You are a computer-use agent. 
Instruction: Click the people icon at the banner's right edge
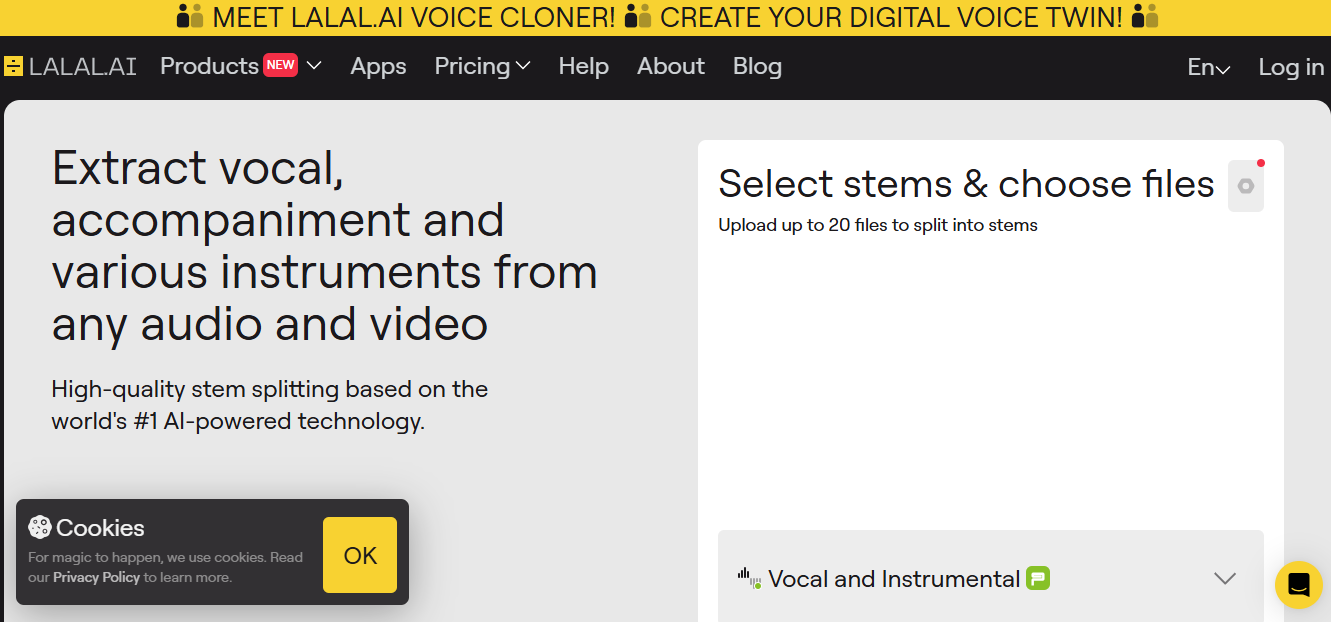pos(1145,17)
